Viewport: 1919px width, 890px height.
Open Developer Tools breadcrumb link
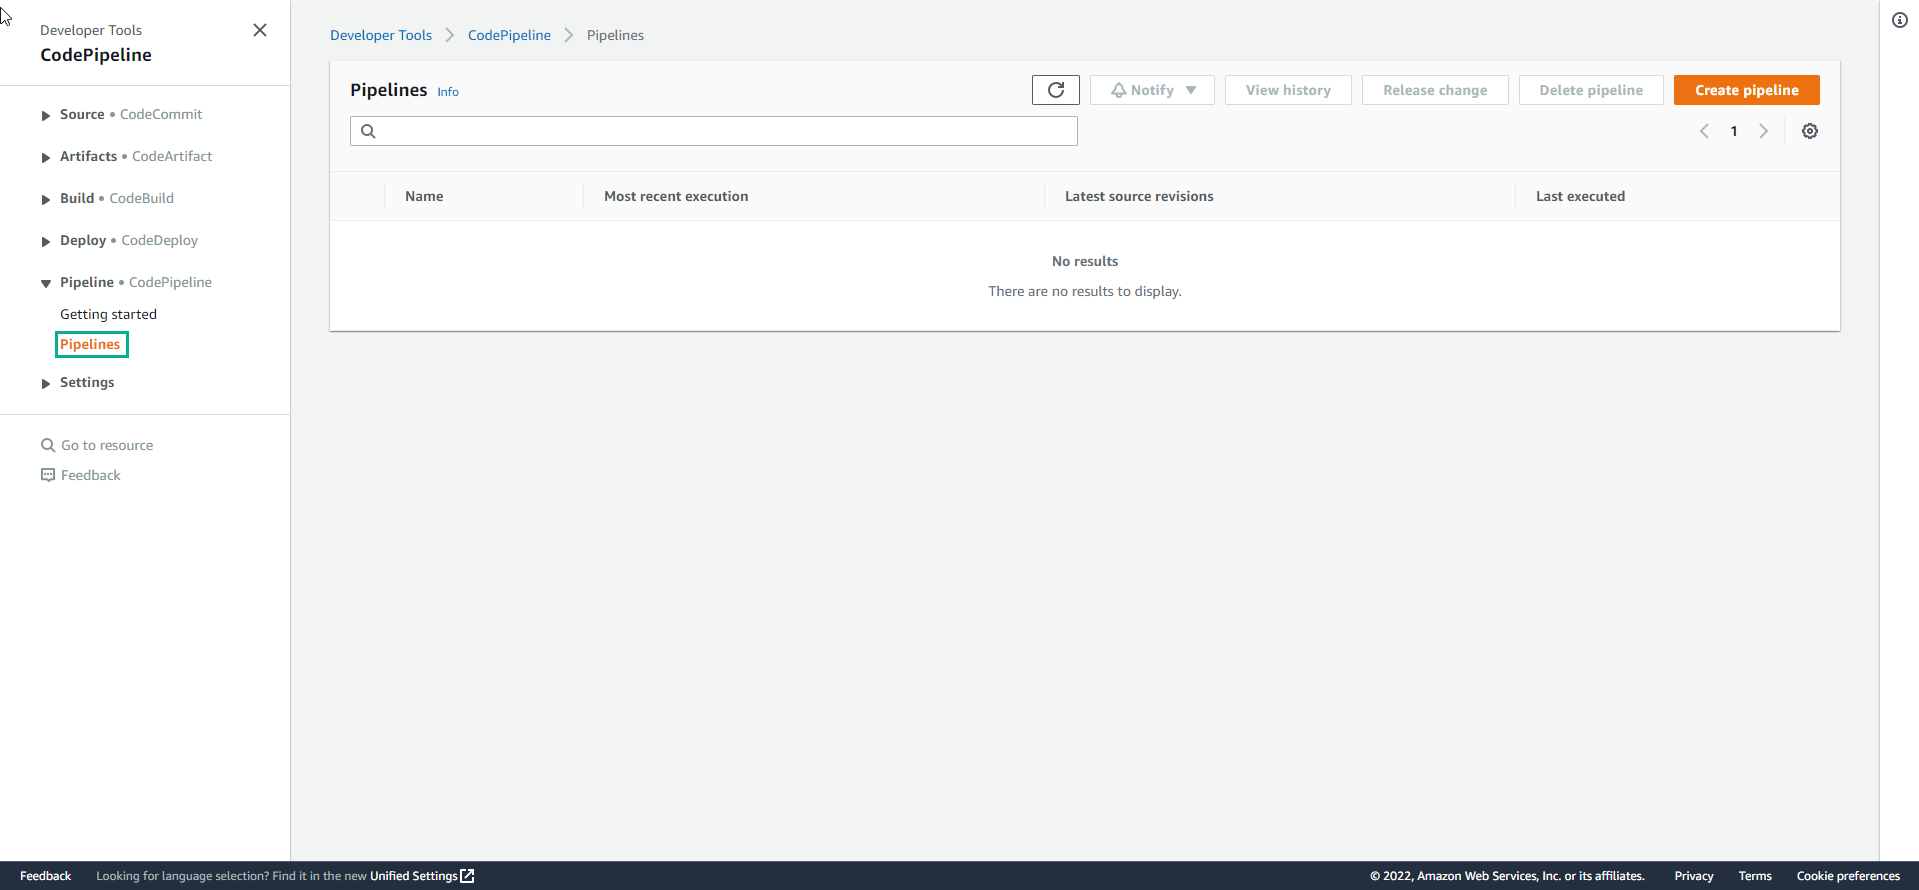pos(381,35)
